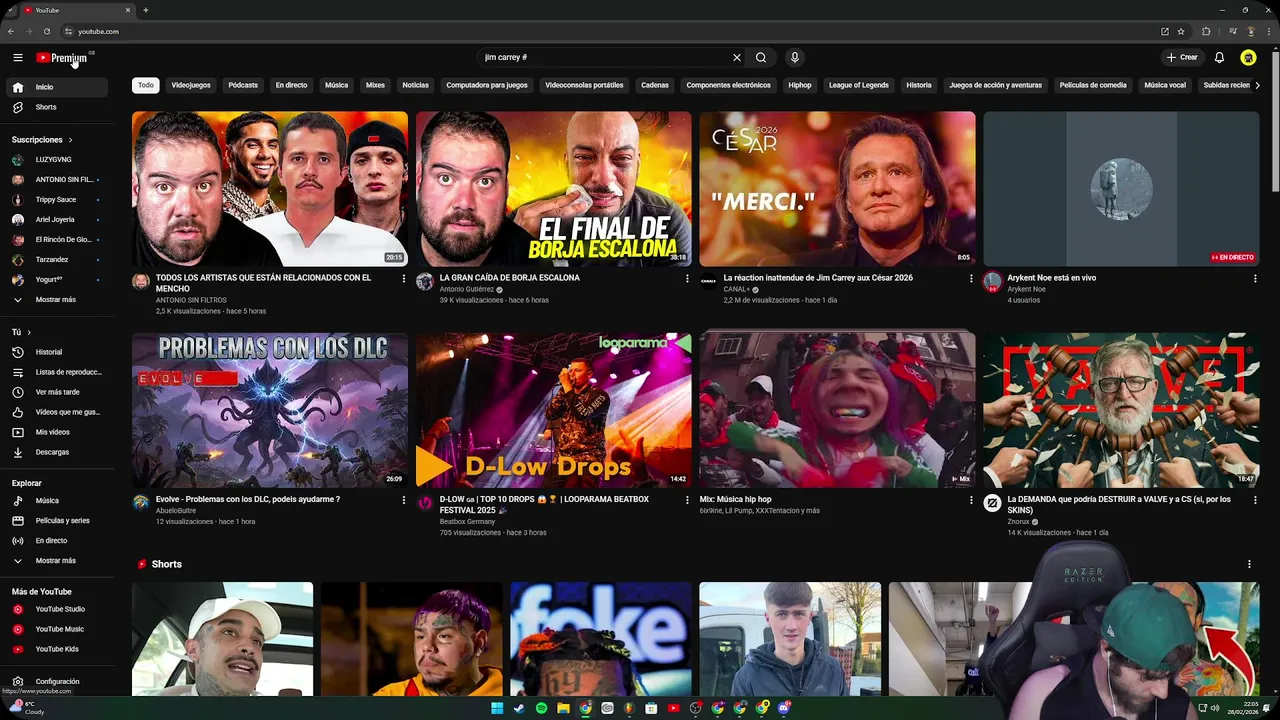Open Ariel Joyería subscription channel
This screenshot has width=1280, height=720.
click(55, 220)
